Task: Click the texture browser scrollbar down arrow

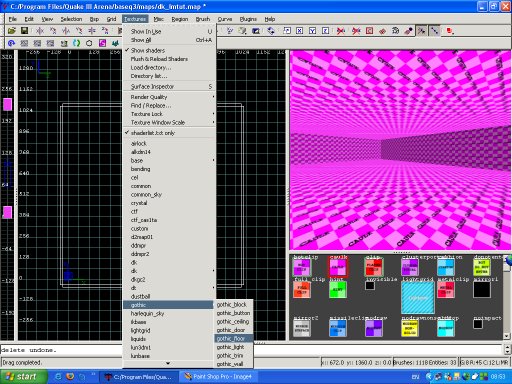Action: click(x=507, y=336)
